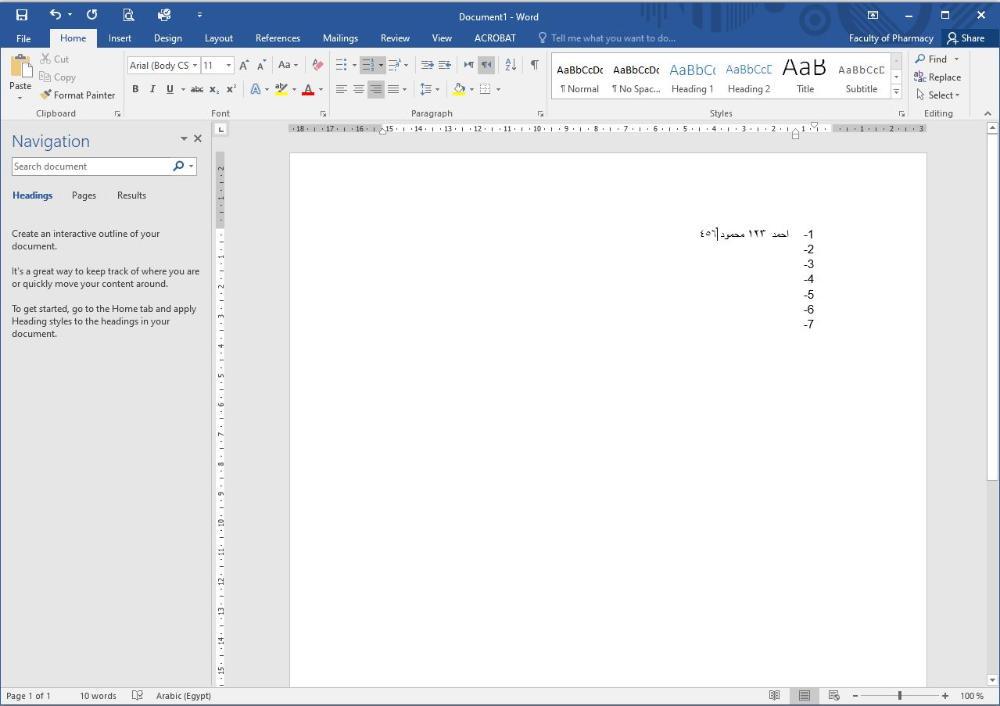Open the search options dropdown arrow
The width and height of the screenshot is (1000, 706).
191,166
